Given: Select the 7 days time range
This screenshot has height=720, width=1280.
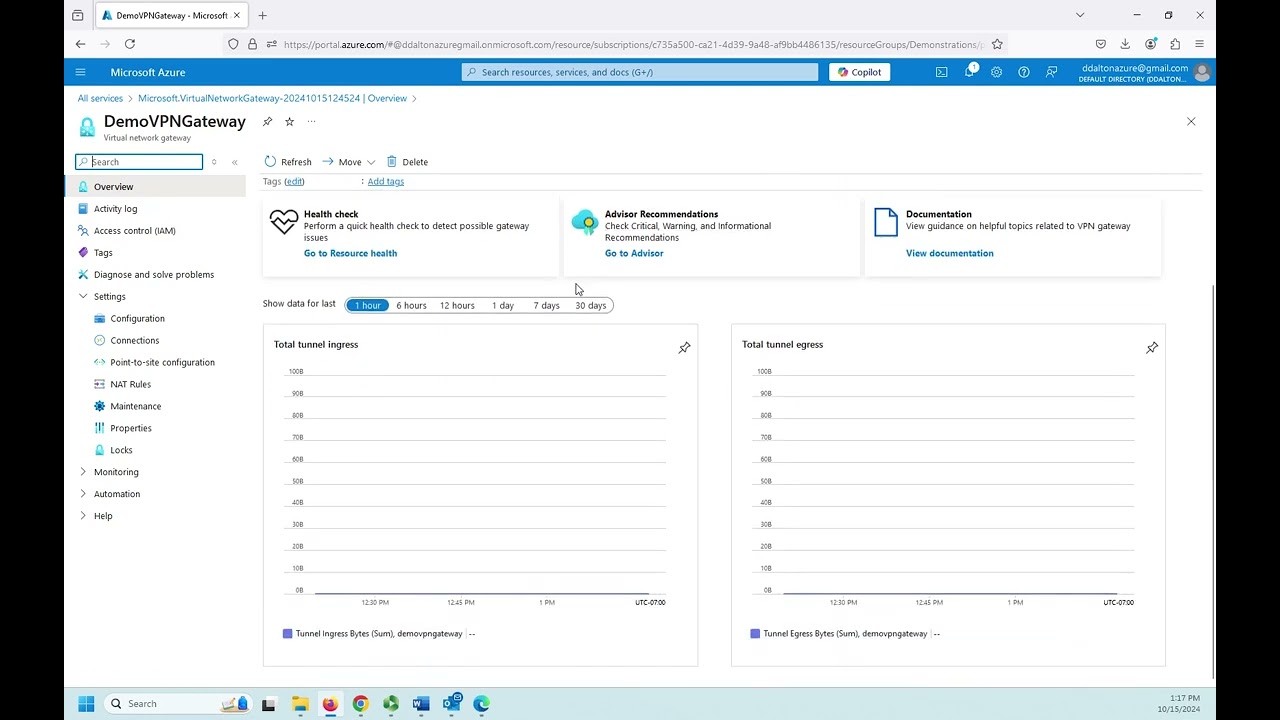Looking at the screenshot, I should (x=546, y=305).
